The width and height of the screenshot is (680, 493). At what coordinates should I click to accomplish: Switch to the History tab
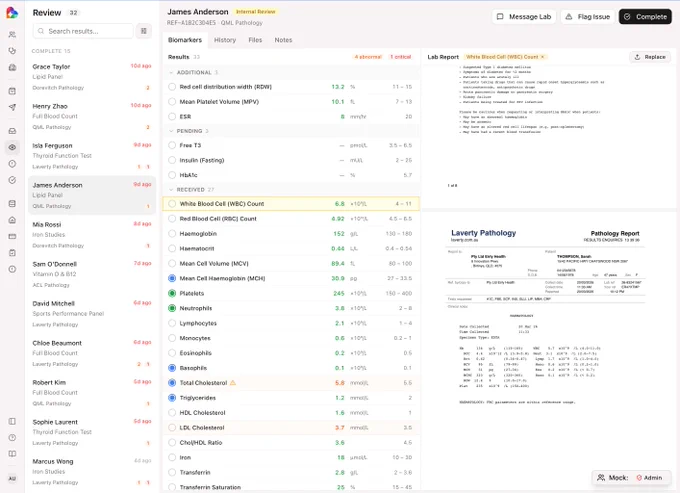click(x=225, y=40)
